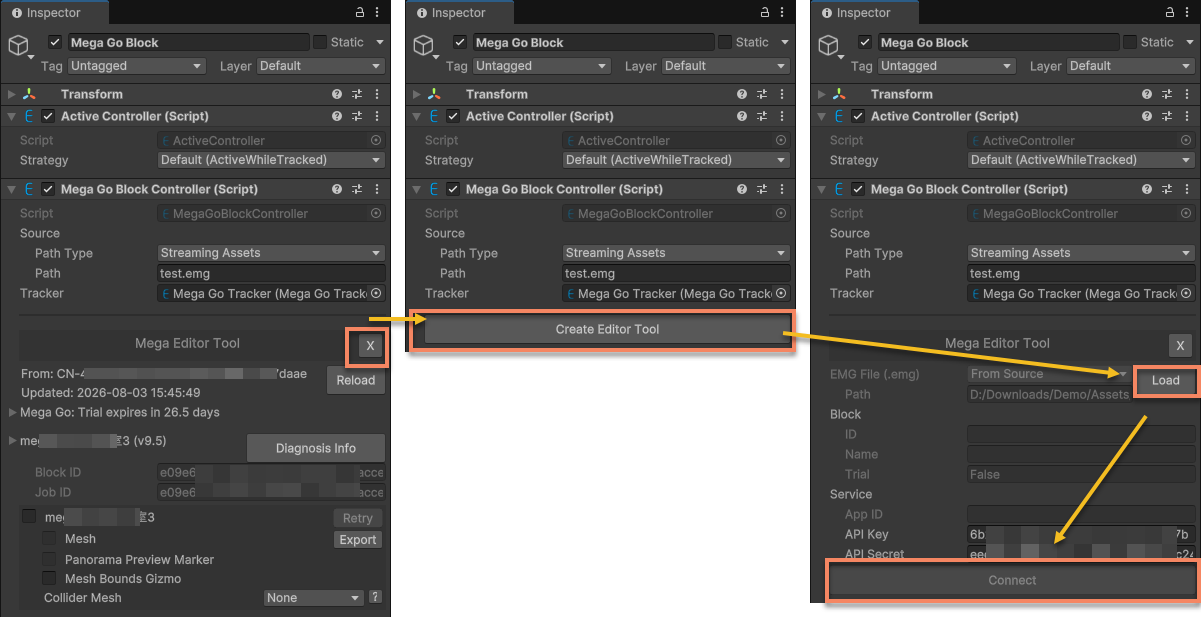Toggle Static checkbox in left Inspector
The image size is (1201, 617).
[x=320, y=42]
